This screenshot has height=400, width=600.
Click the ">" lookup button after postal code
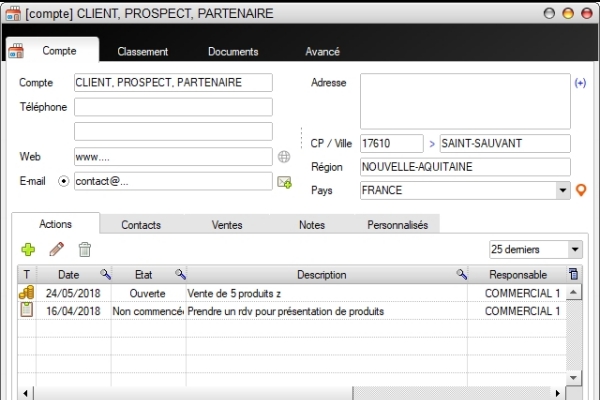(431, 144)
